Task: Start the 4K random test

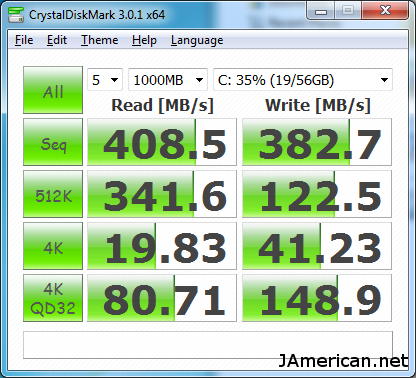Action: coord(53,246)
